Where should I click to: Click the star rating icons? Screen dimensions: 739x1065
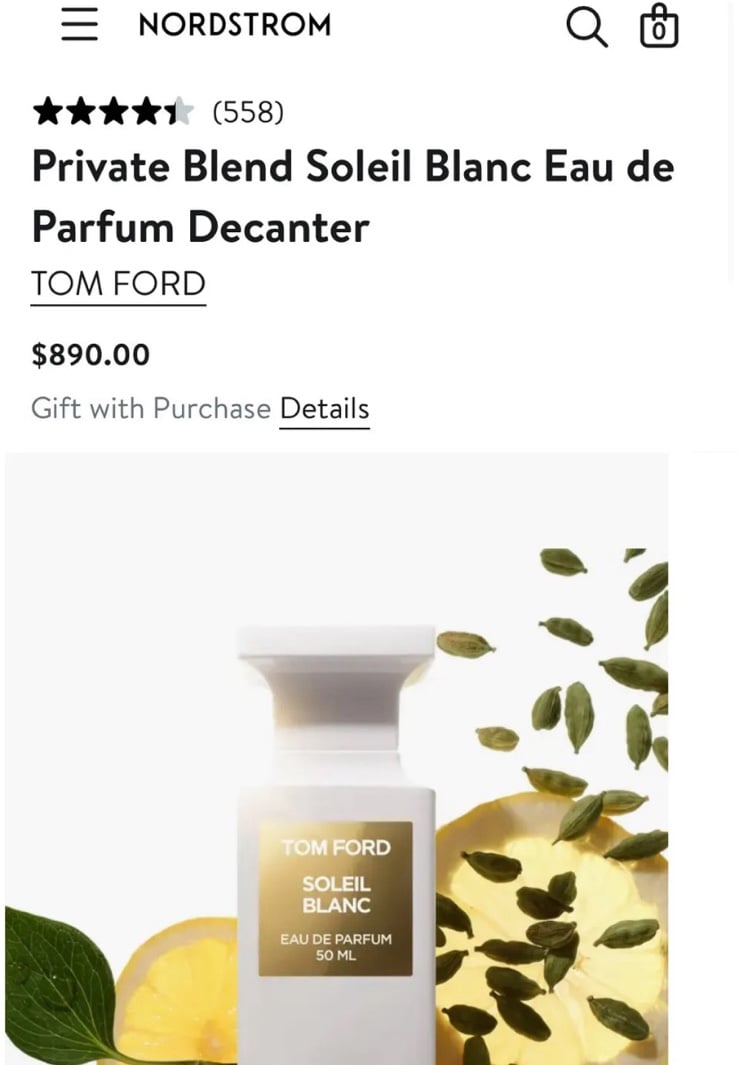[x=113, y=111]
